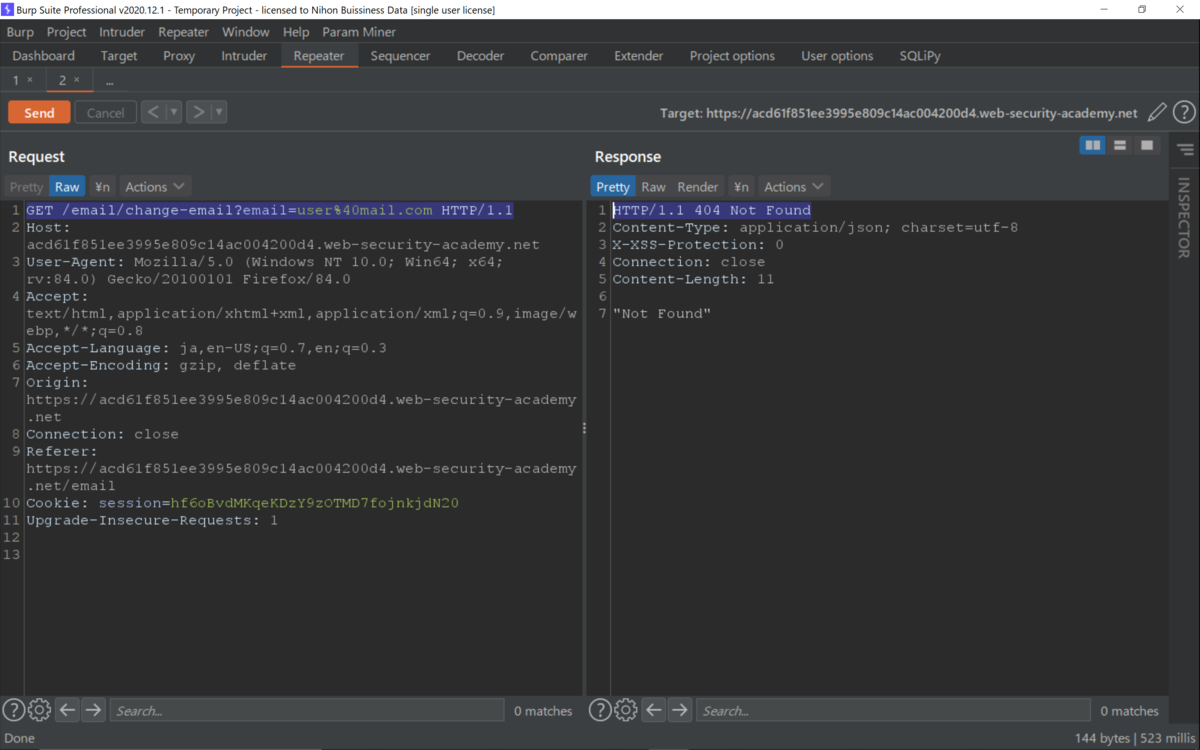
Task: Click the HTTP/1.1 404 Not Found status line
Action: tap(712, 210)
